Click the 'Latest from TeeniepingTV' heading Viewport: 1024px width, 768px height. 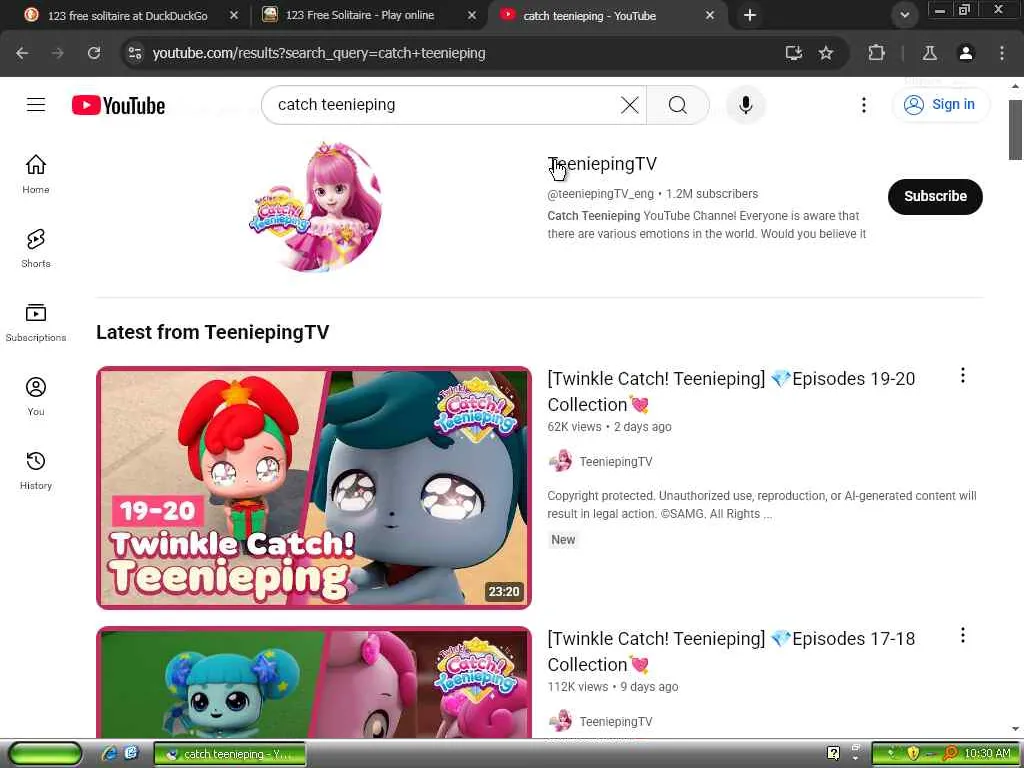coord(212,332)
